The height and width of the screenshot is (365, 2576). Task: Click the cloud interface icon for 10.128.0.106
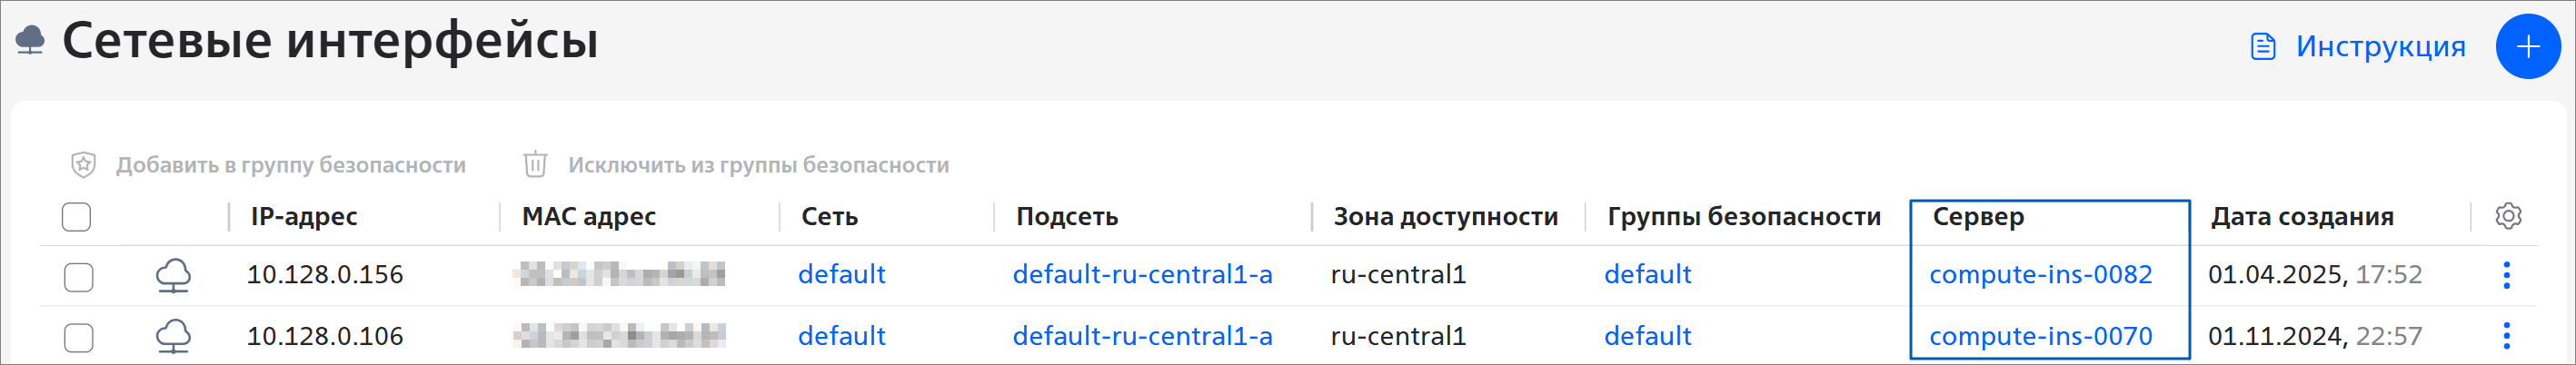point(173,337)
